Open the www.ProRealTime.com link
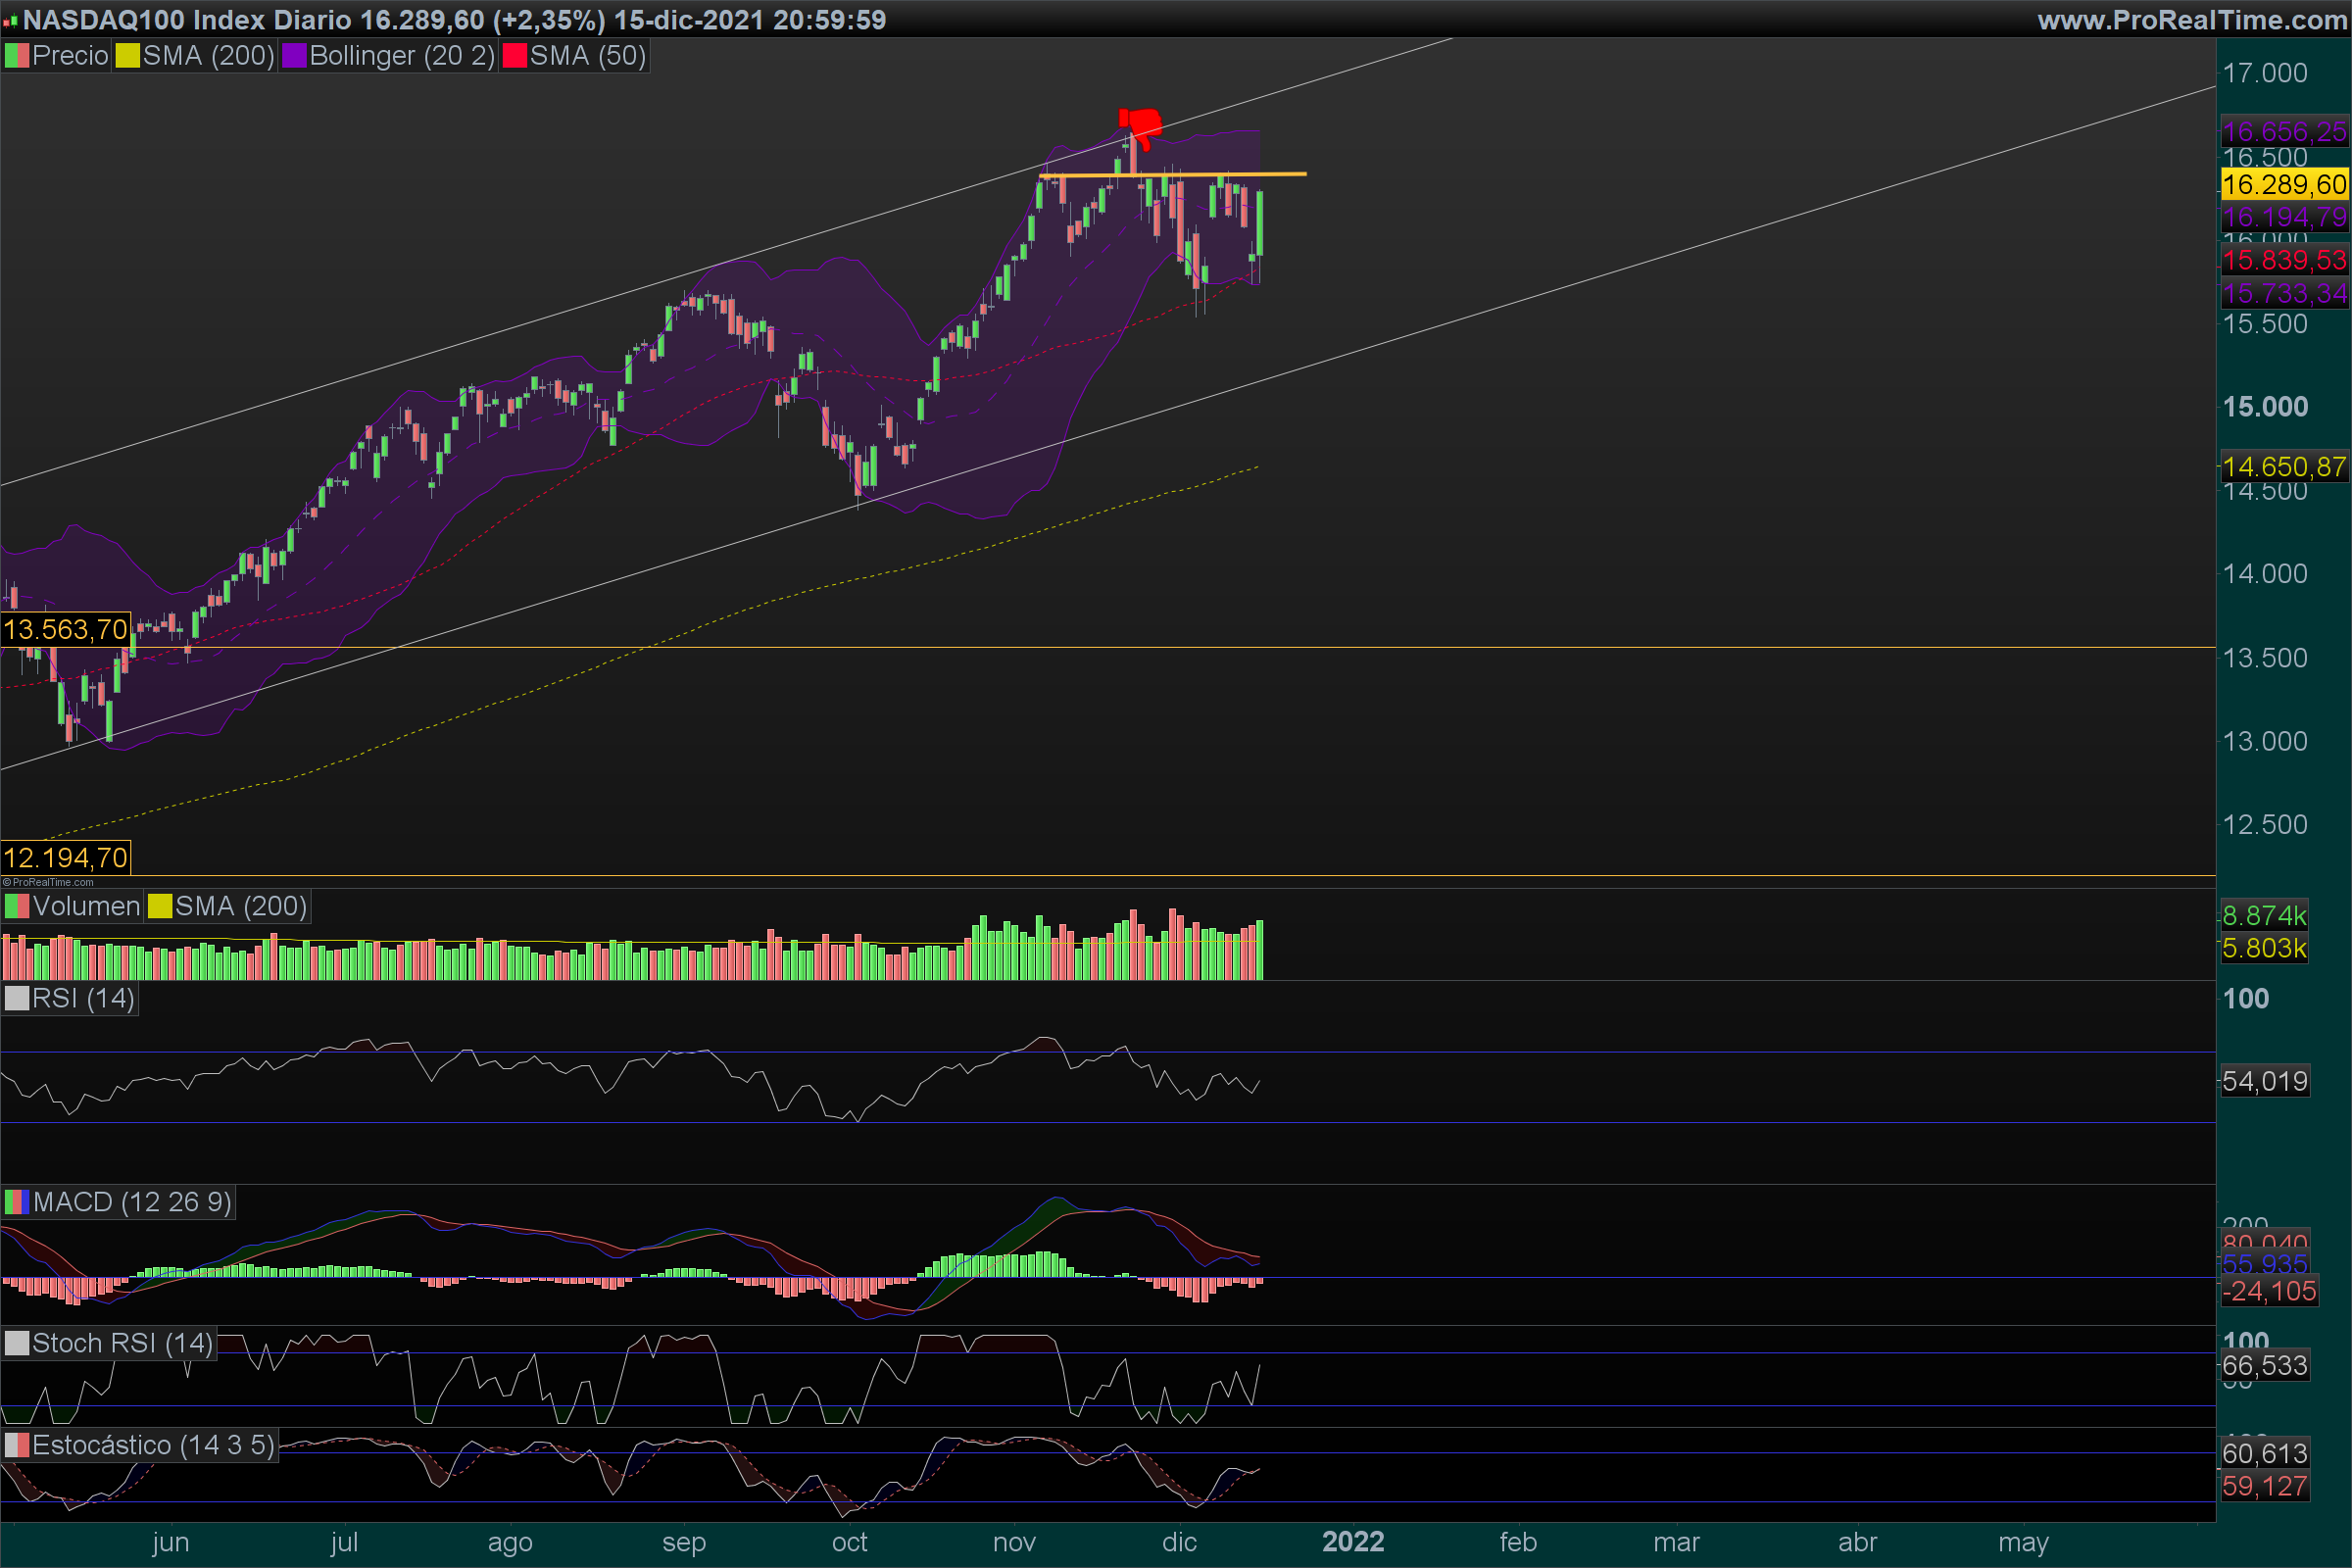2352x1568 pixels. point(2192,20)
